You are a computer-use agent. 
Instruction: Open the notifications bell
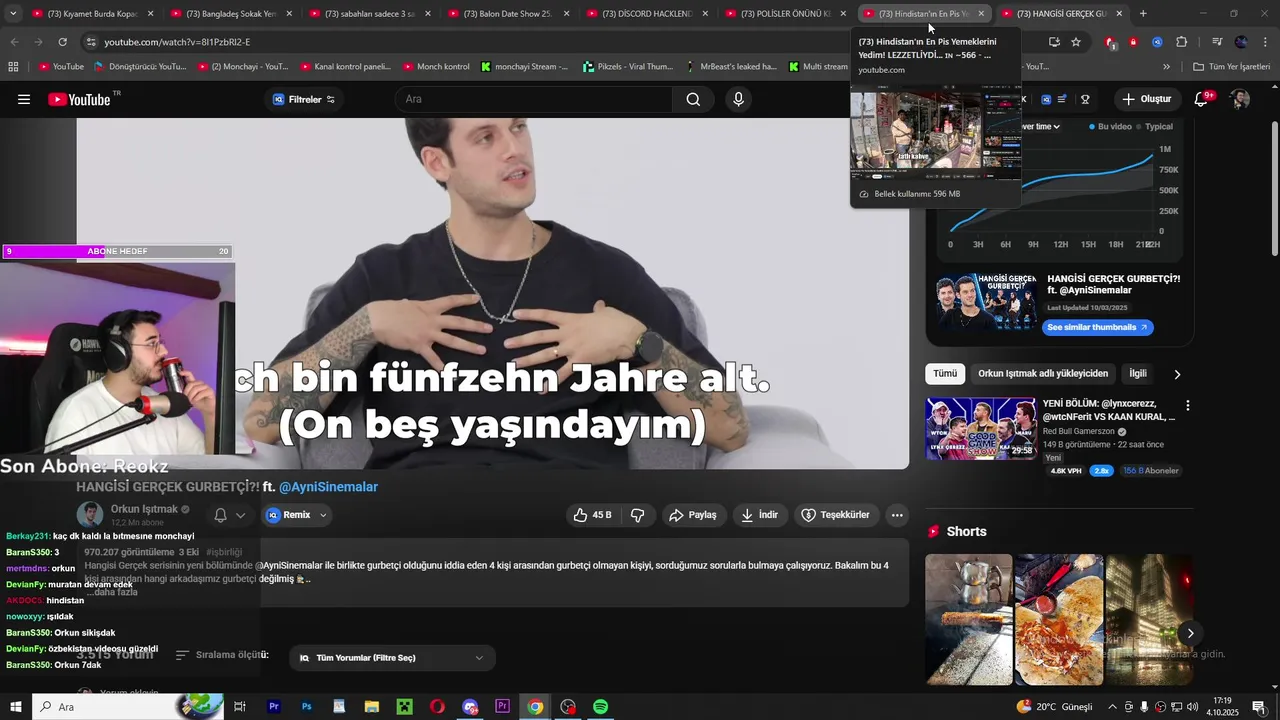1202,99
